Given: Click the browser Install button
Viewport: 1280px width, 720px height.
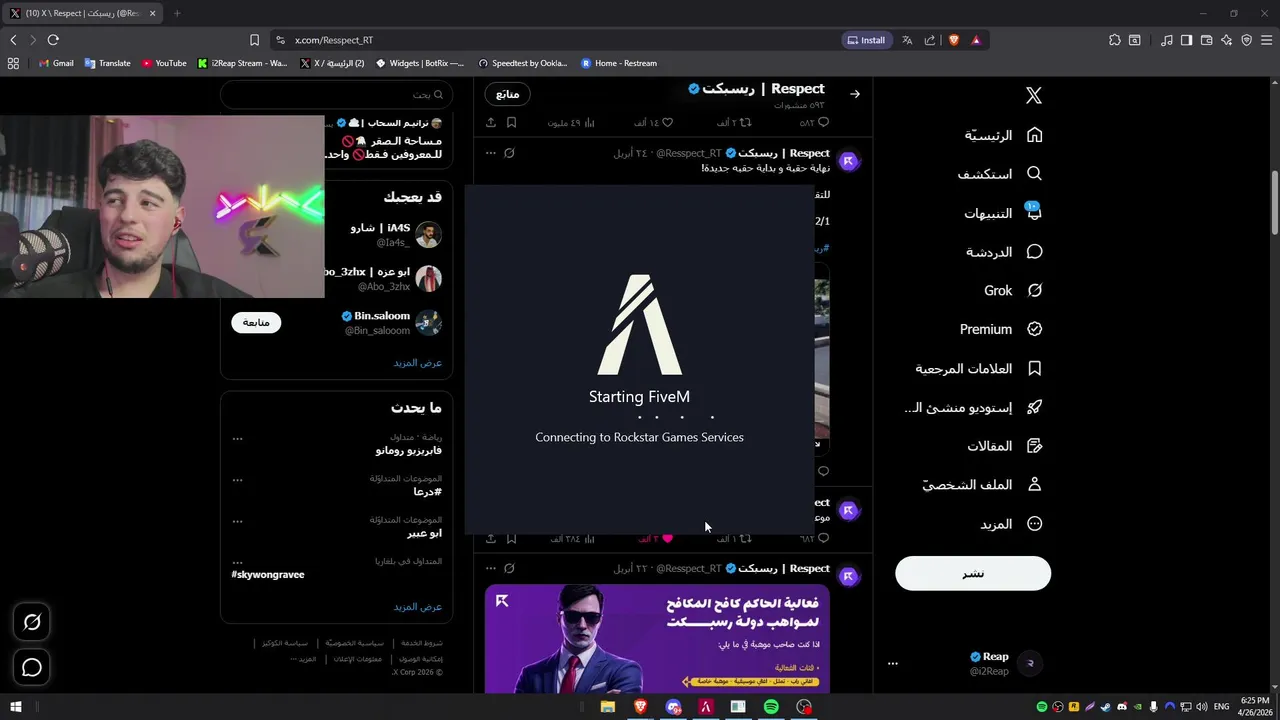Looking at the screenshot, I should coord(866,40).
